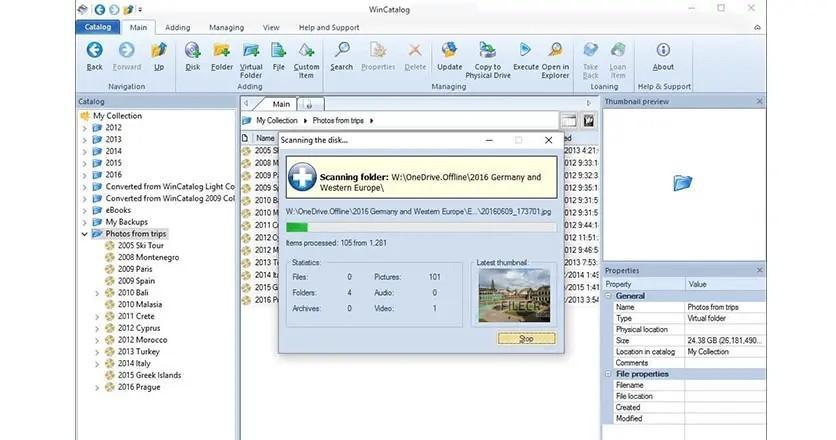Collapse the ribbon with top-right chevron

(757, 27)
